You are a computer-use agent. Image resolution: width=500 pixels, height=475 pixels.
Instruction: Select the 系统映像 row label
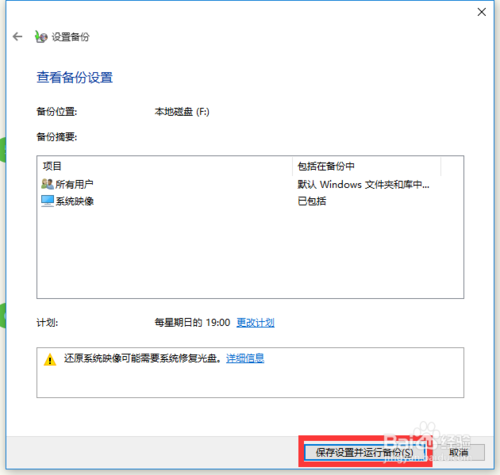(x=75, y=201)
